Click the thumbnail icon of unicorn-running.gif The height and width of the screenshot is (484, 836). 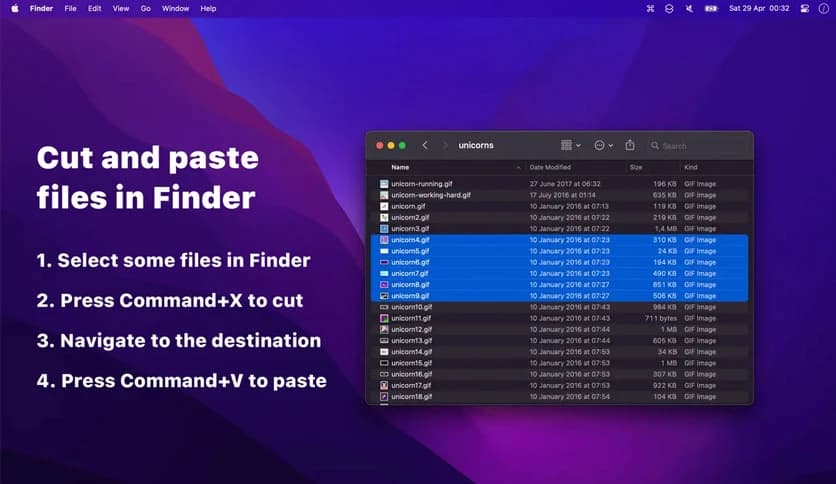pos(384,184)
